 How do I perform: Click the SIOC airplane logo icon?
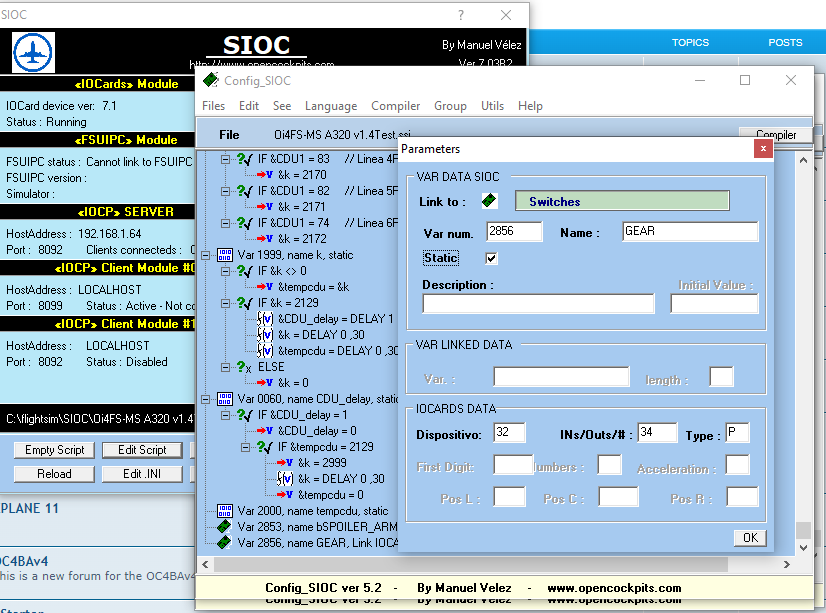33,51
